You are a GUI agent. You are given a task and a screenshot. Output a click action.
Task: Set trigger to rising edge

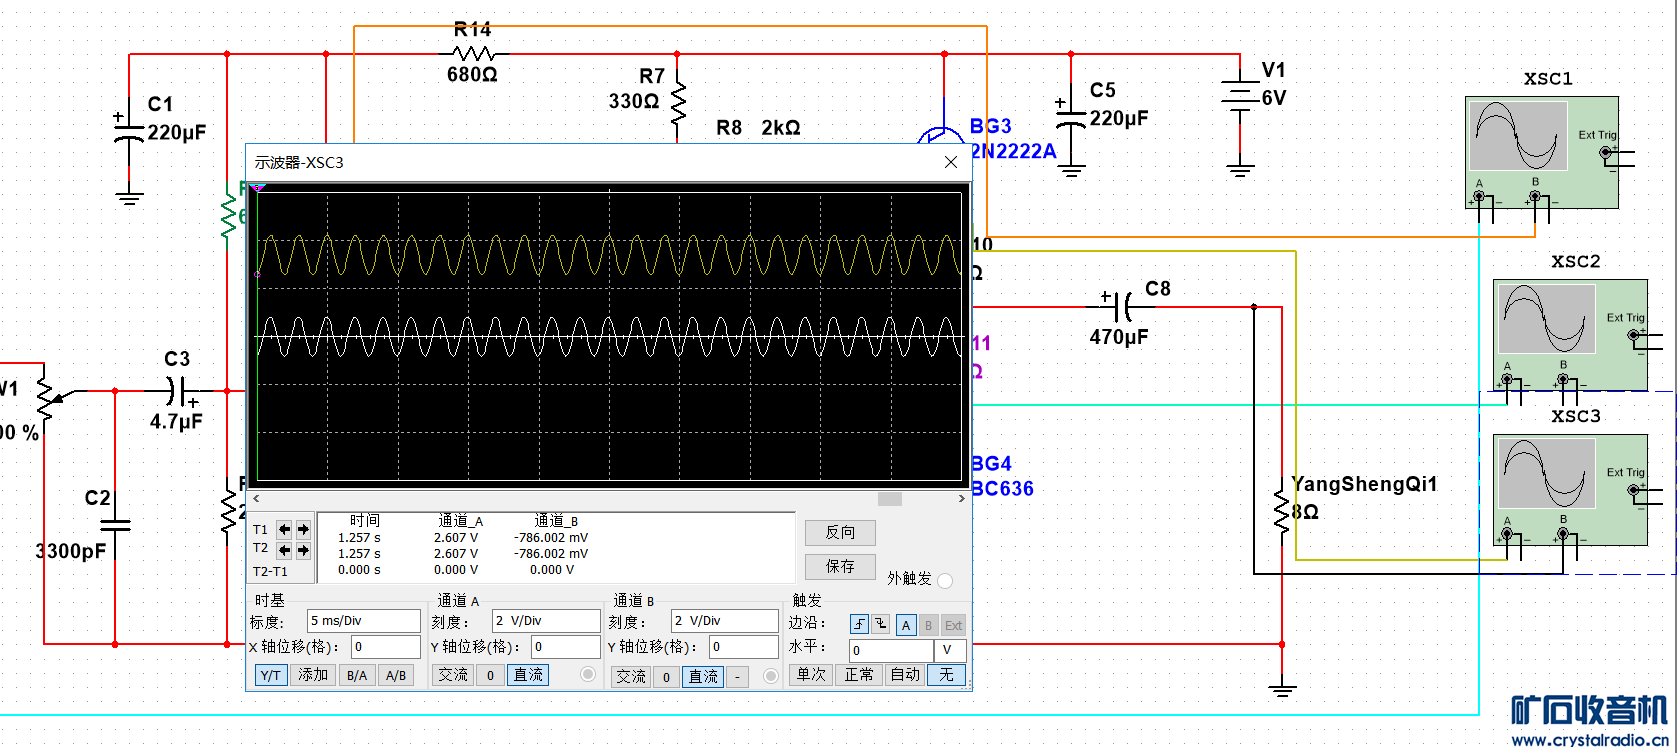click(859, 624)
